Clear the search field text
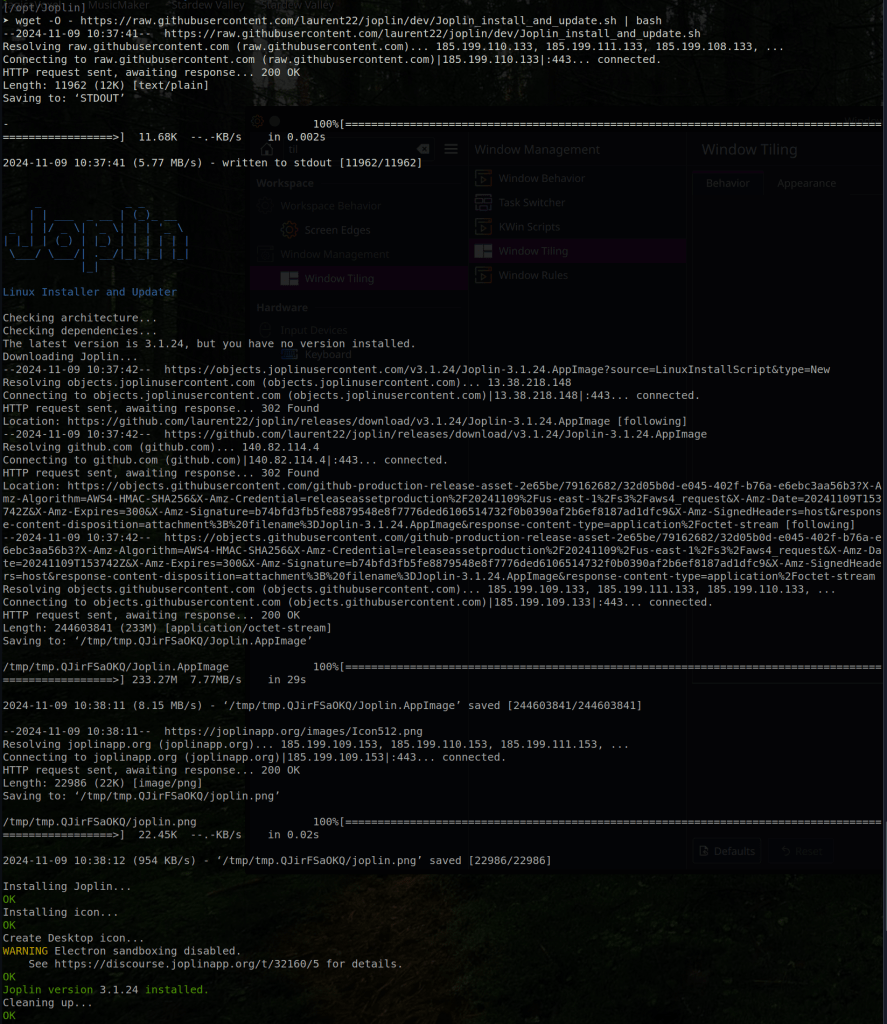The image size is (887, 1024). tap(423, 149)
